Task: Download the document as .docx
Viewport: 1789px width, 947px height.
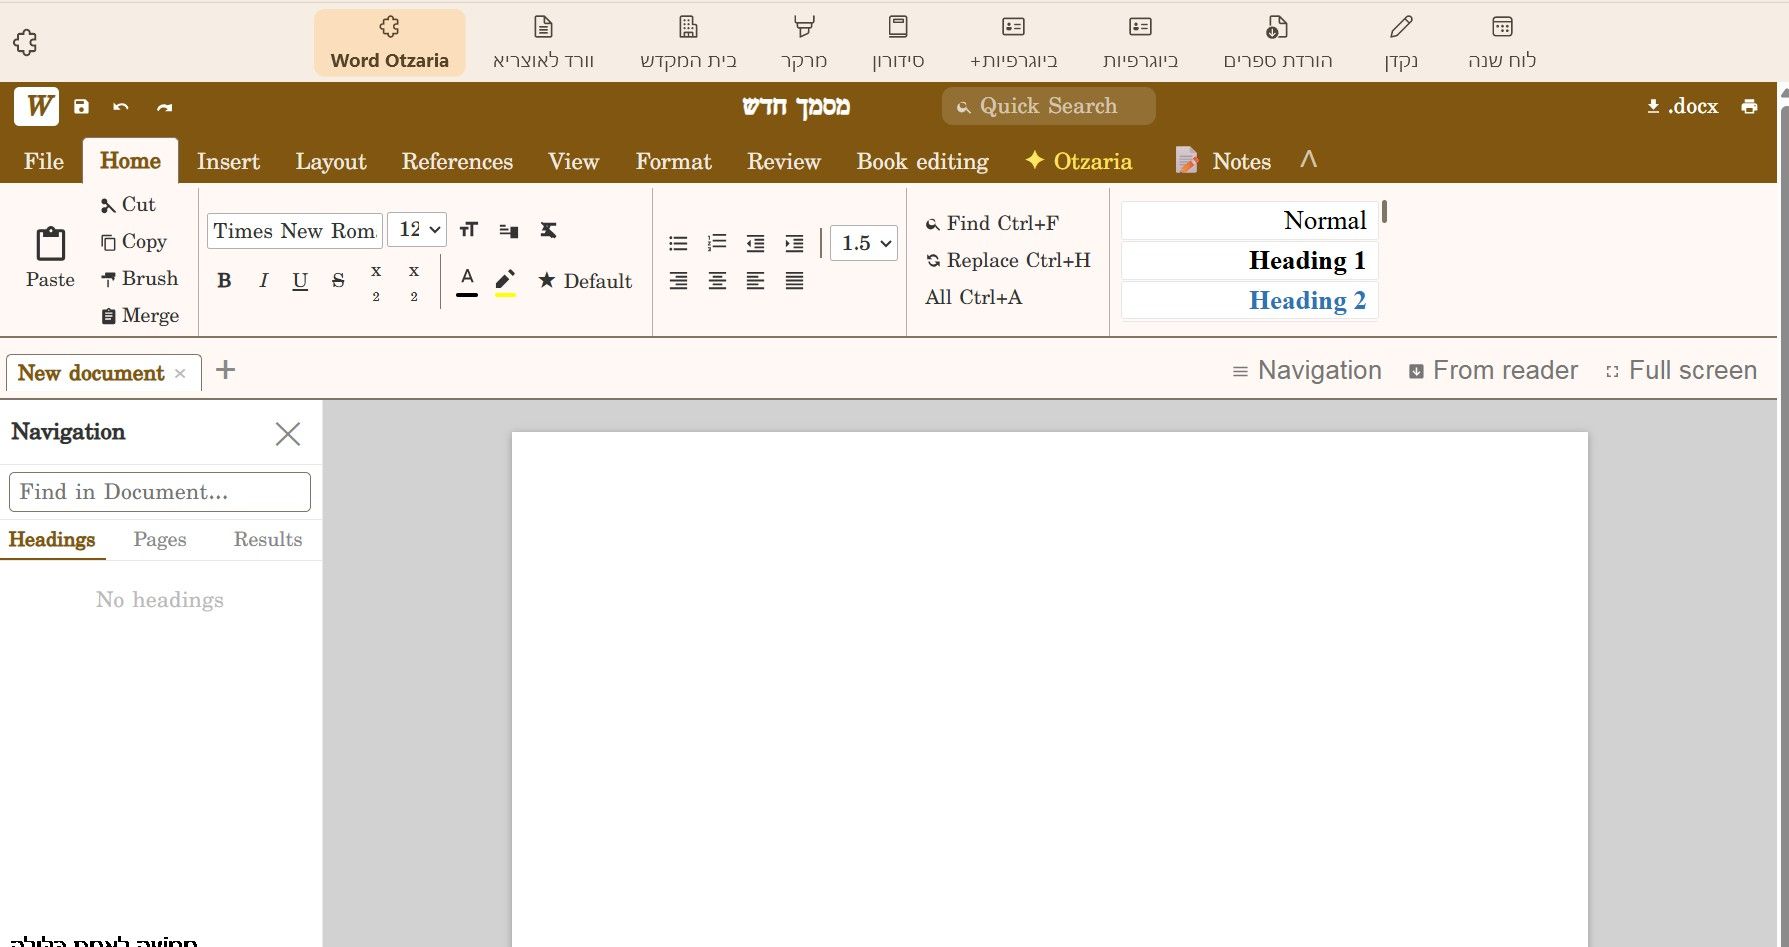Action: pos(1682,106)
